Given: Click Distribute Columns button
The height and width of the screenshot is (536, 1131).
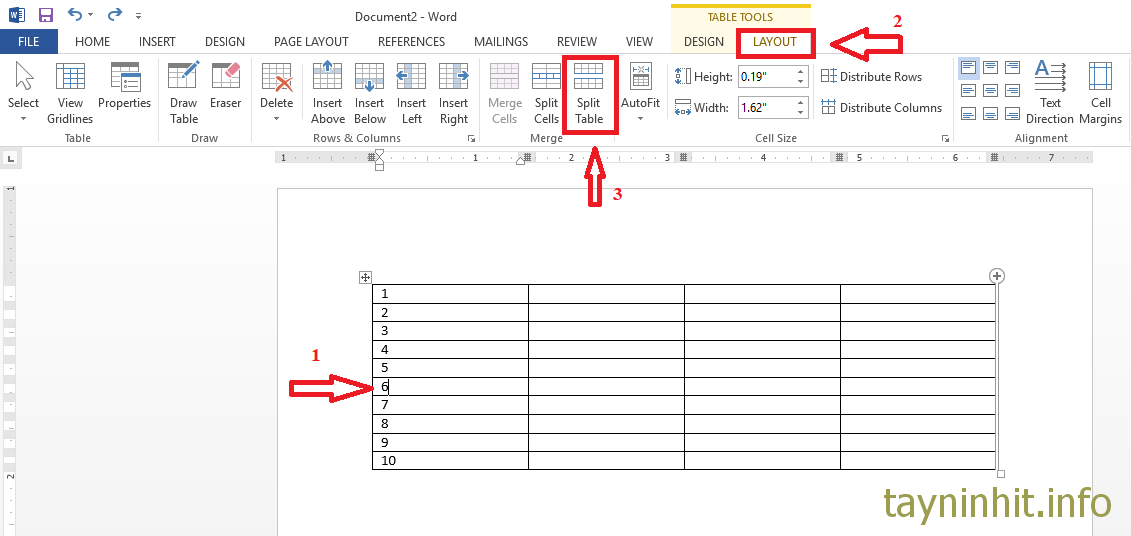Looking at the screenshot, I should pyautogui.click(x=880, y=108).
